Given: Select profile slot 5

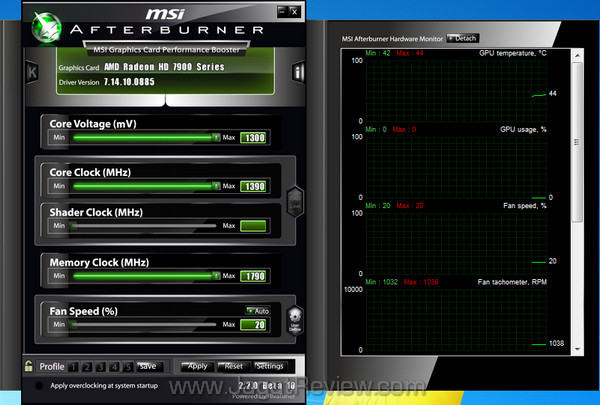Looking at the screenshot, I should coord(127,366).
